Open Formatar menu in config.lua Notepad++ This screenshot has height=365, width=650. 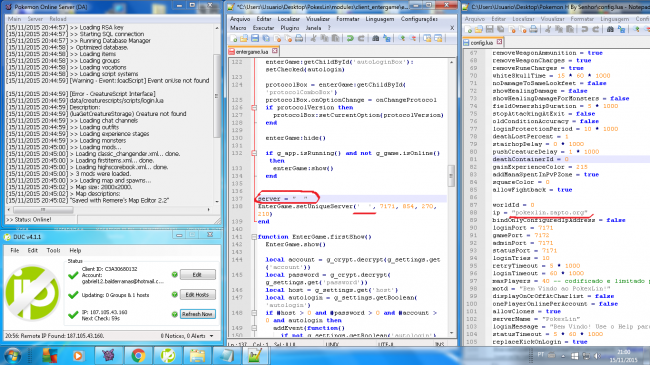582,19
